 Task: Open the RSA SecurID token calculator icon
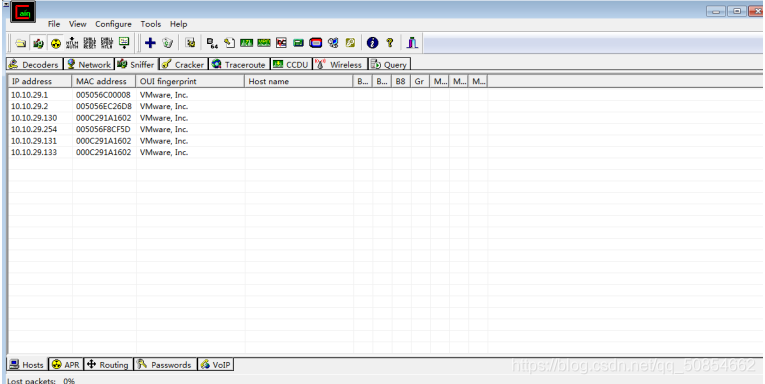(x=316, y=43)
